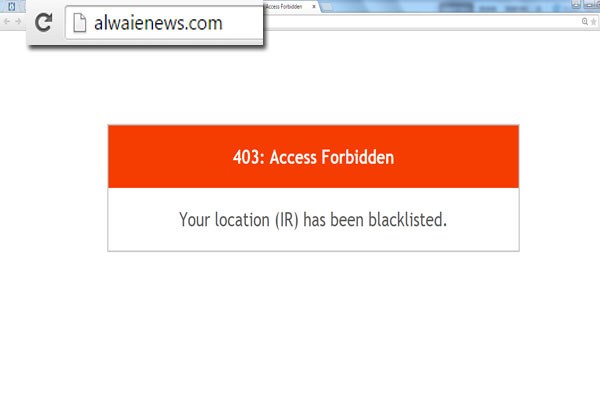
Task: Click the page document icon beside the URL
Action: click(80, 23)
